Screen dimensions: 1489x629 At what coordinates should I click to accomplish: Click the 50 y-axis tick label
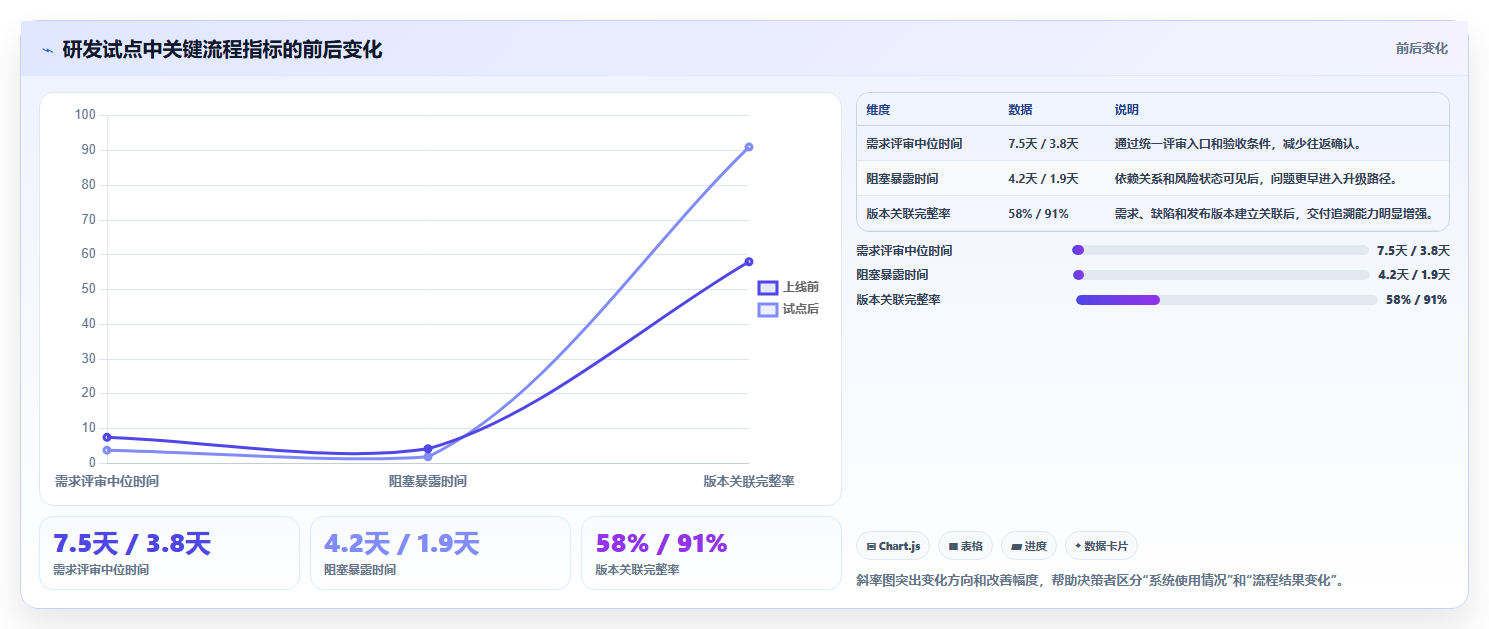[88, 289]
